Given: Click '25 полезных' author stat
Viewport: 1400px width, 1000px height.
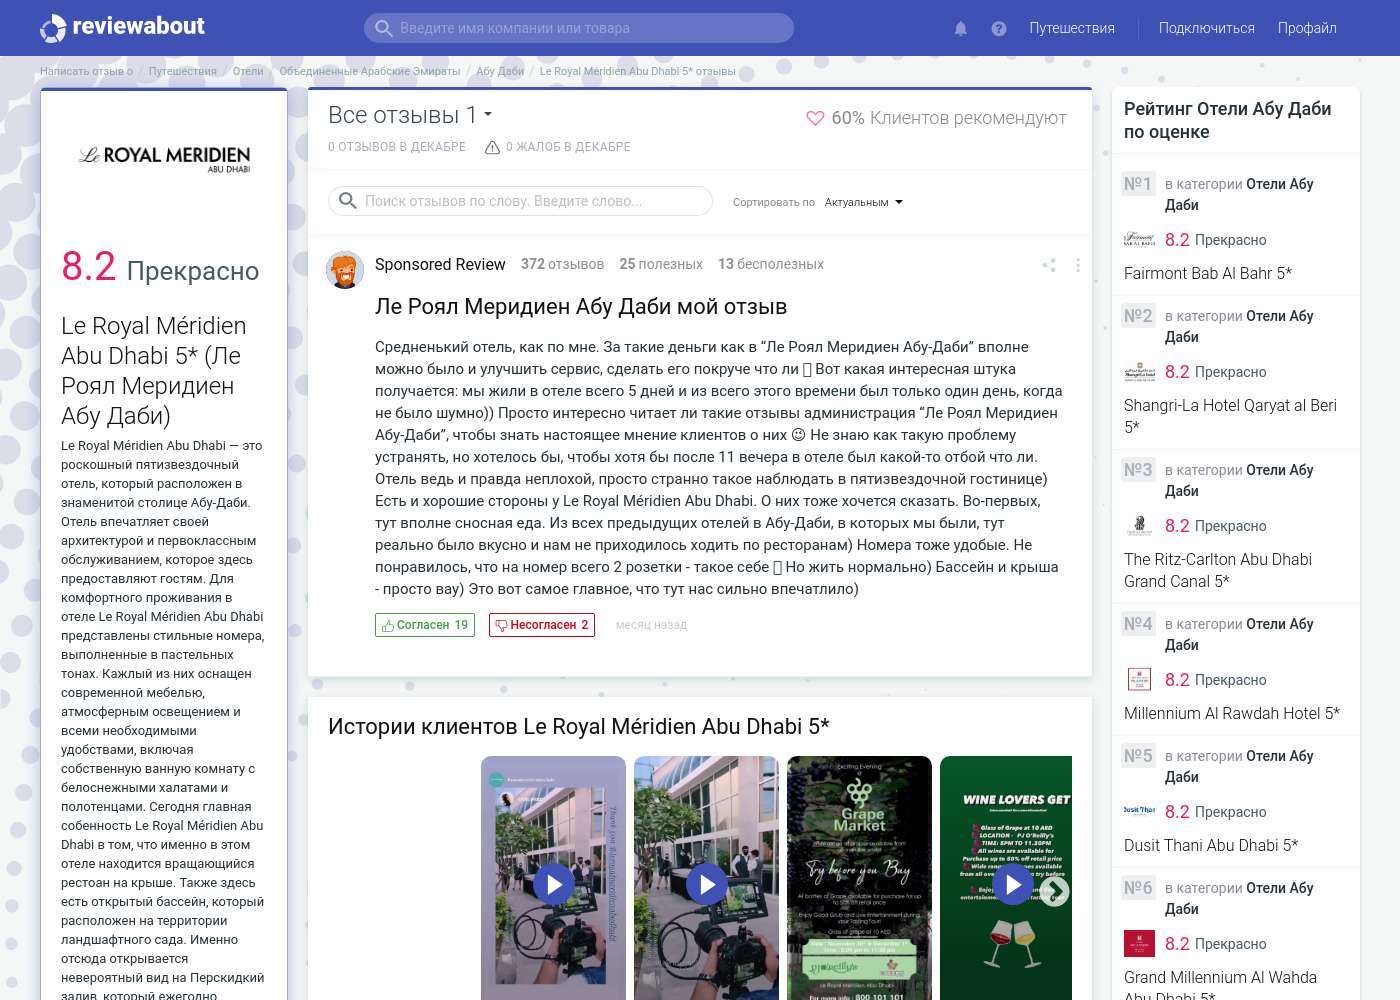Looking at the screenshot, I should tap(661, 264).
